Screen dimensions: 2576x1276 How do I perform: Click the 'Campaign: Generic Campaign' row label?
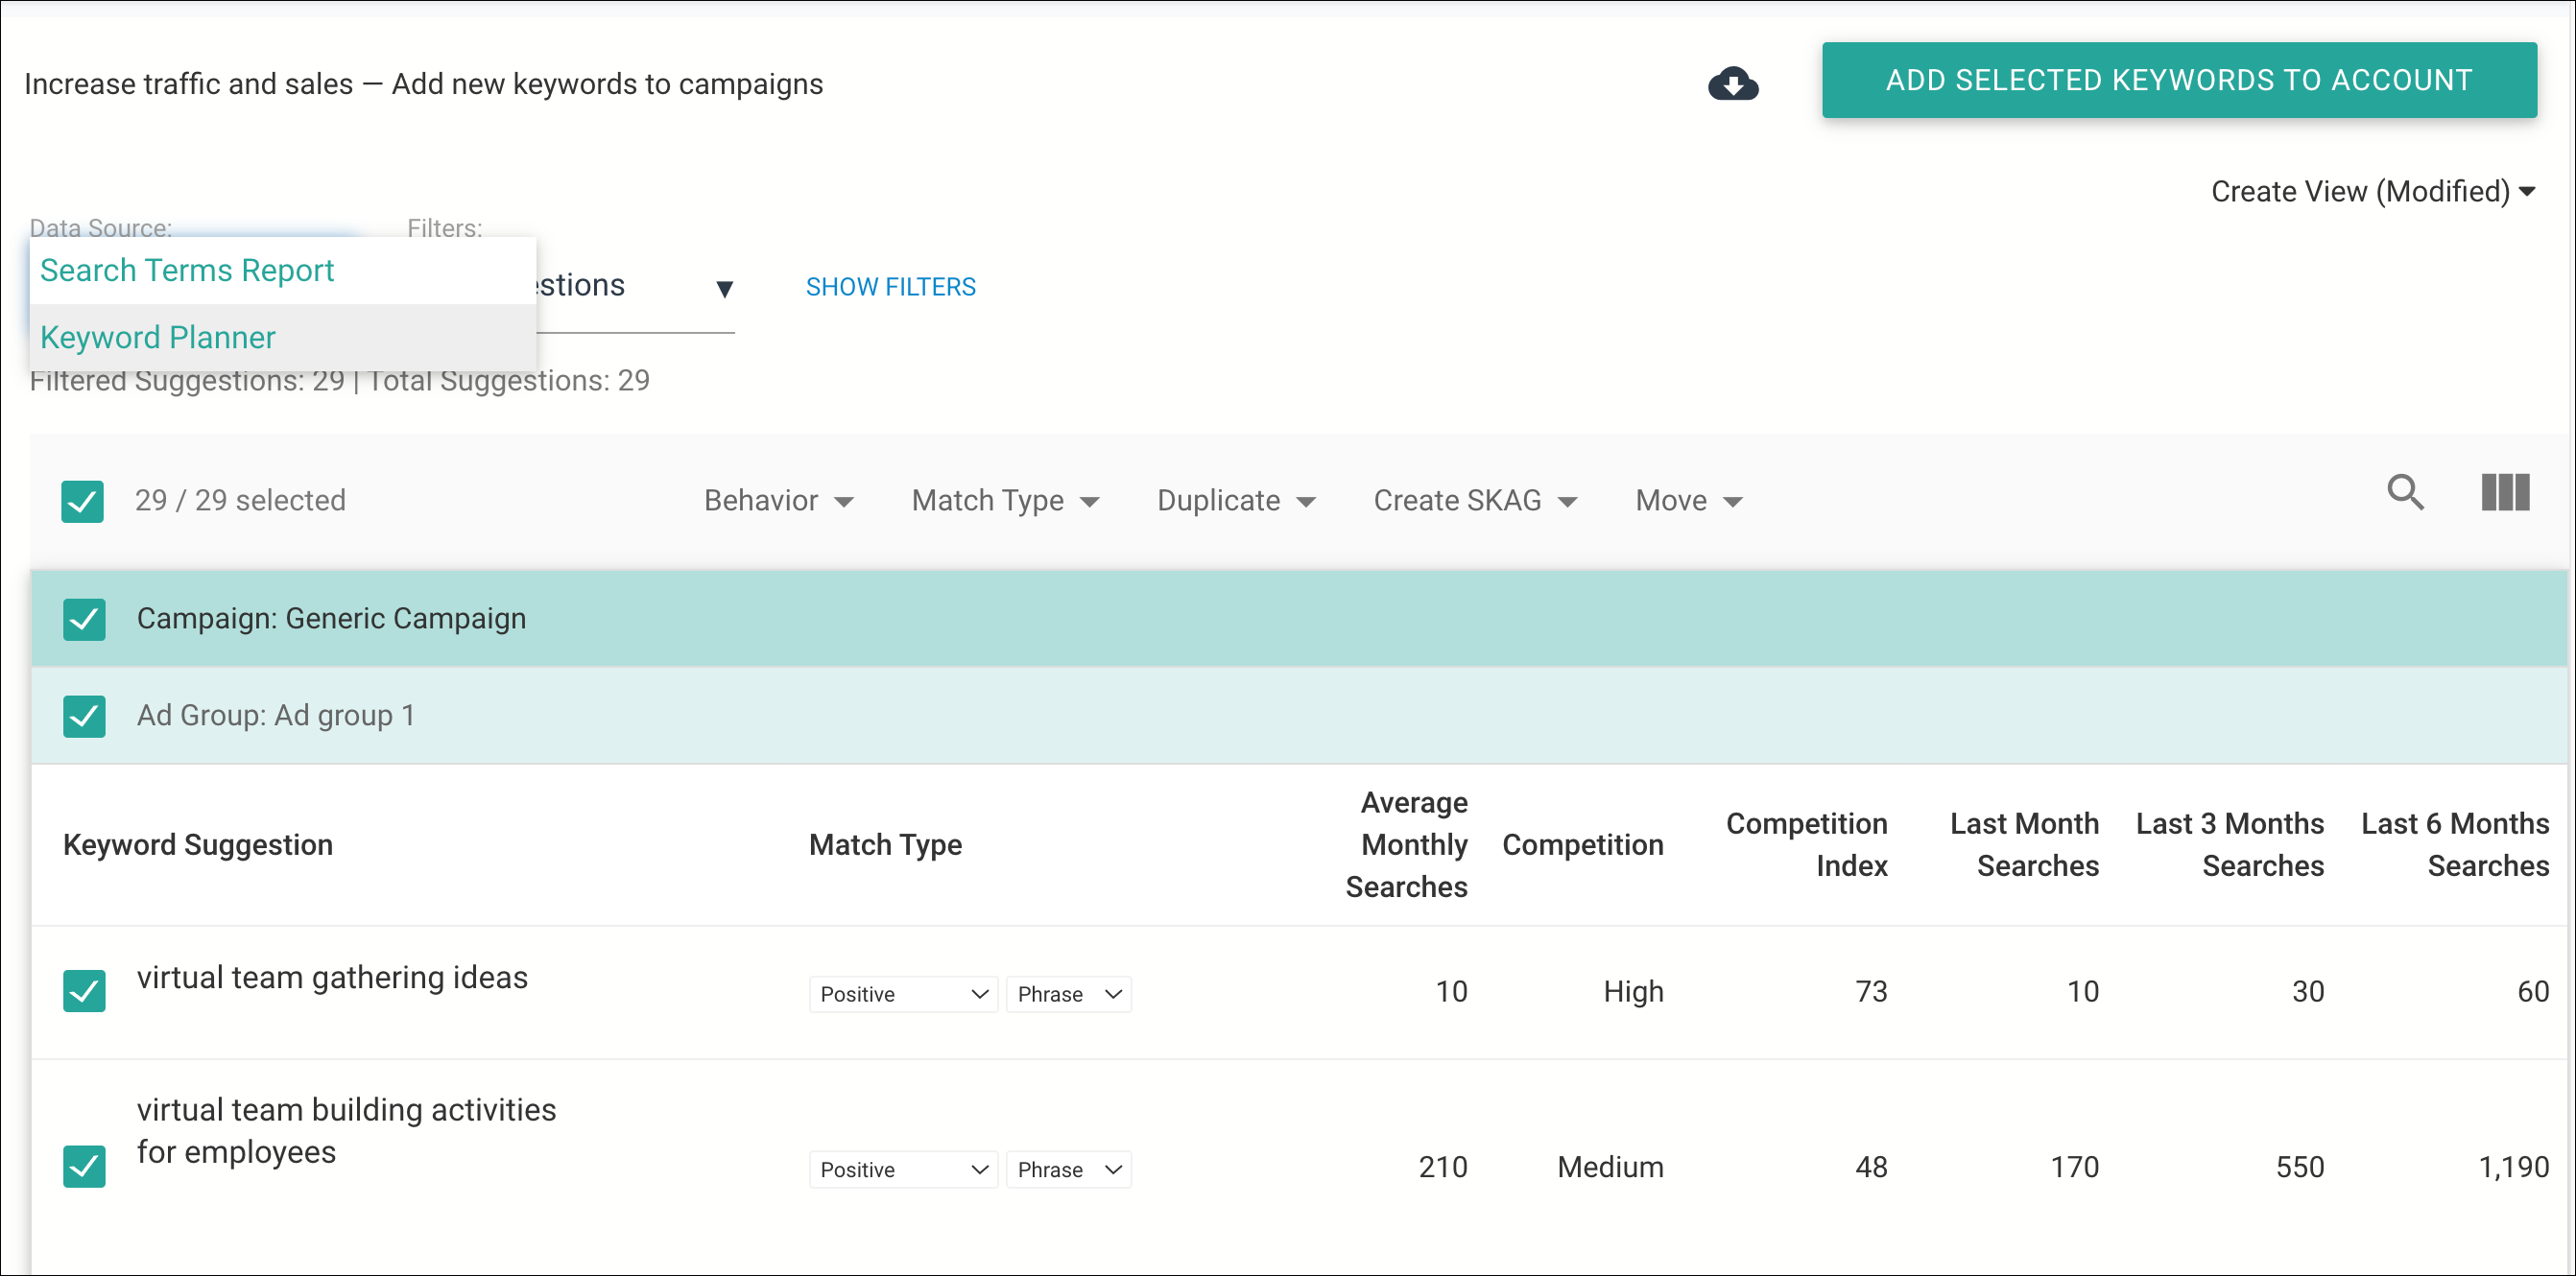(x=331, y=619)
